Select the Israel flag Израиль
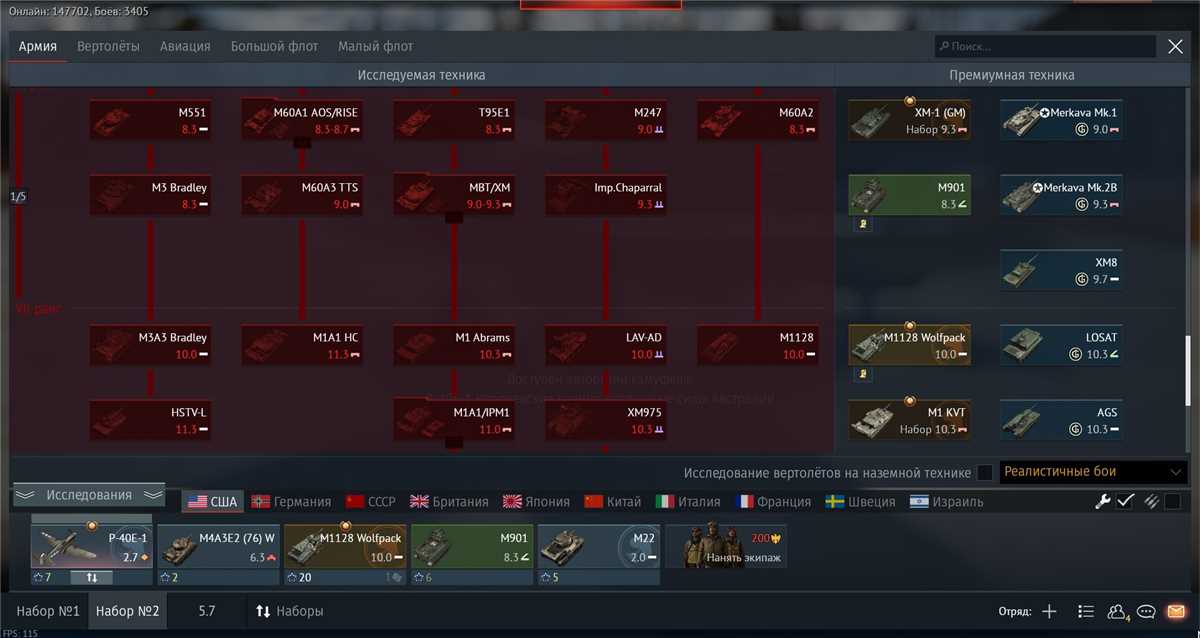Viewport: 1200px width, 638px height. (x=946, y=502)
